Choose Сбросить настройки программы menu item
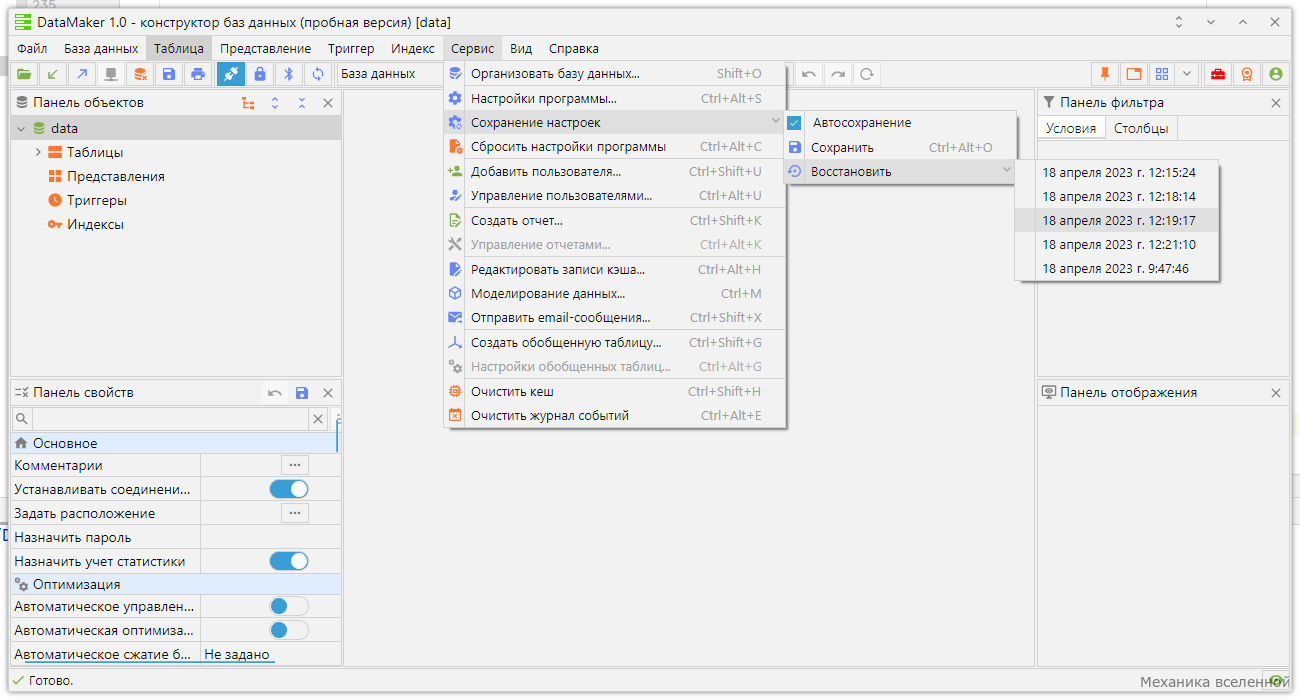Viewport: 1300px width, 700px height. [615, 146]
